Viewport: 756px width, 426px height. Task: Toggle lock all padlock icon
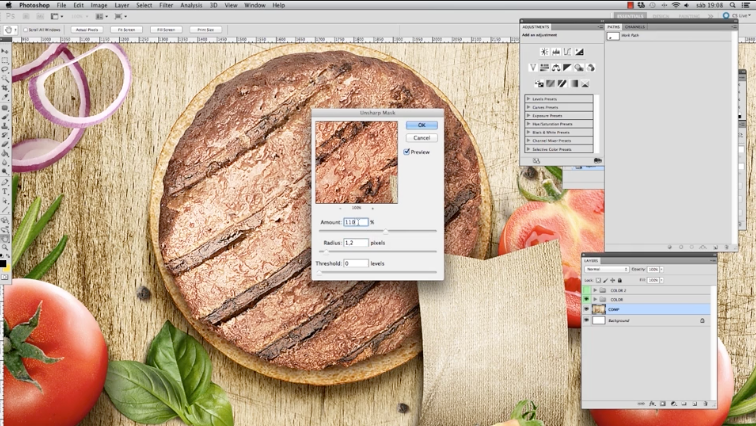coord(620,280)
